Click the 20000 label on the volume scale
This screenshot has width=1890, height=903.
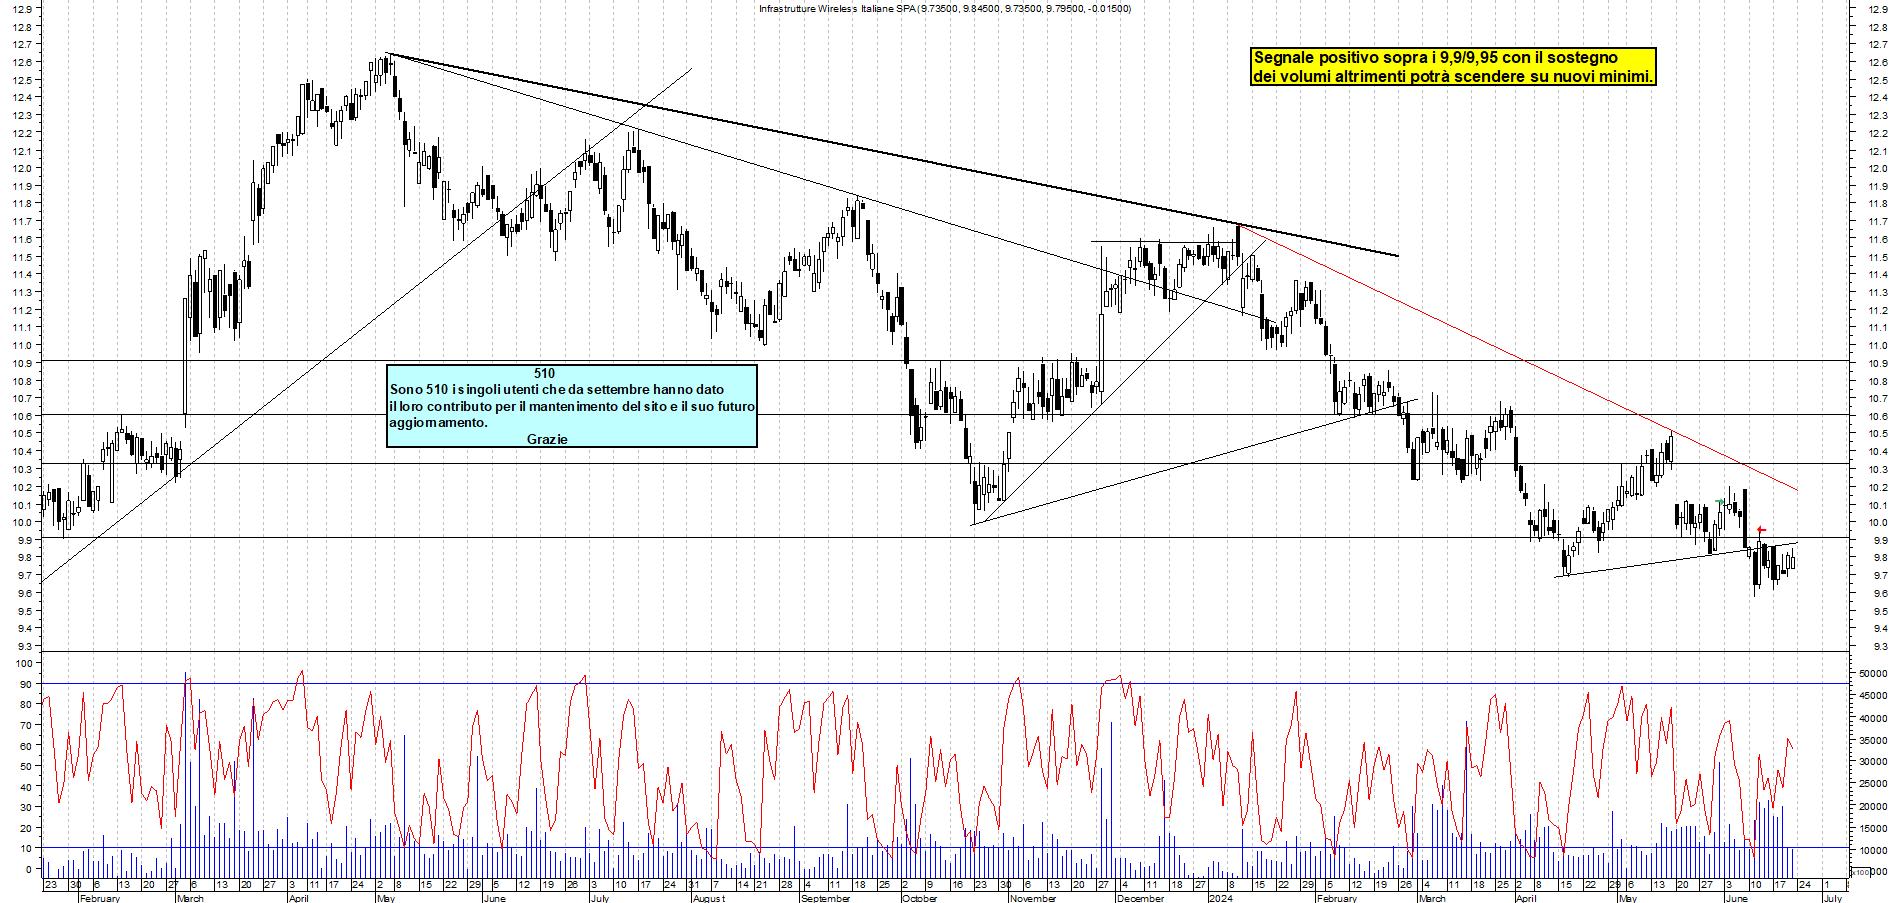[1873, 806]
